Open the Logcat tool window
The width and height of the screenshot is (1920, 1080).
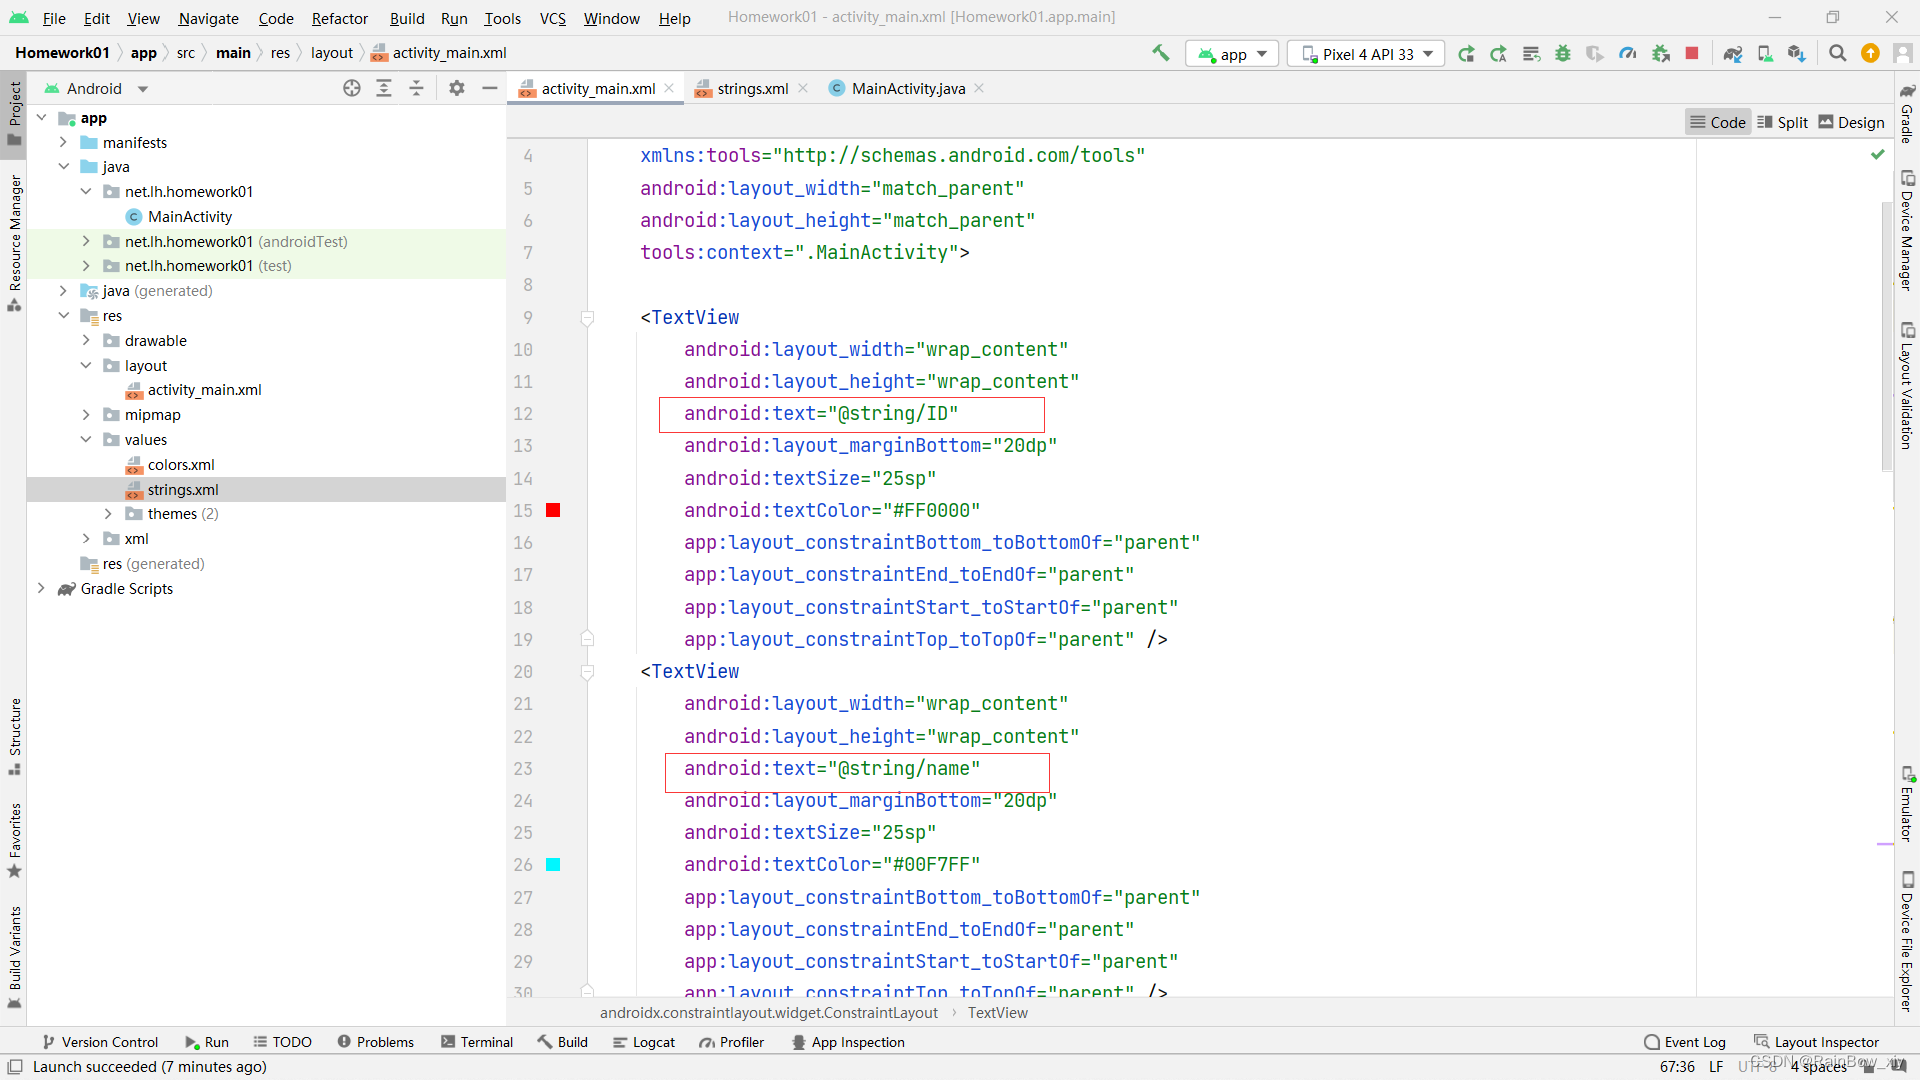click(644, 1042)
